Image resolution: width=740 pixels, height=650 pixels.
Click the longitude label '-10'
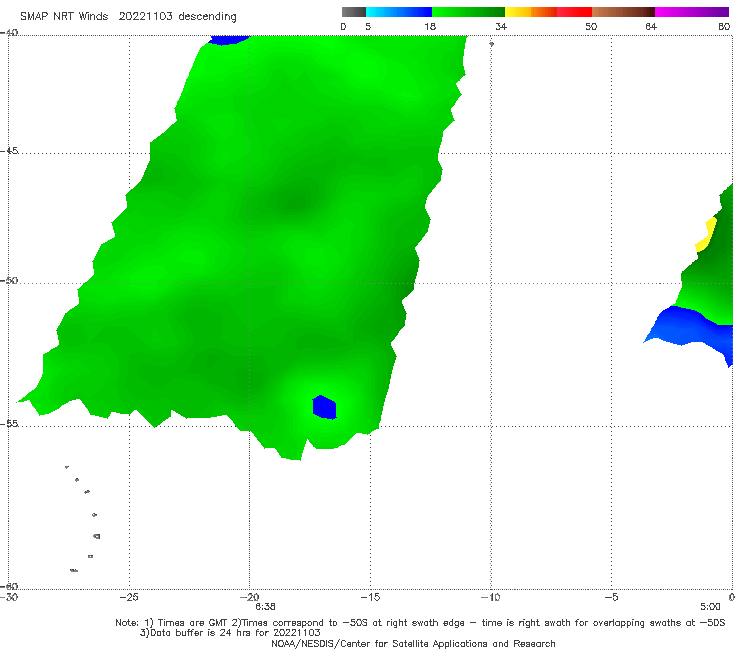490,597
